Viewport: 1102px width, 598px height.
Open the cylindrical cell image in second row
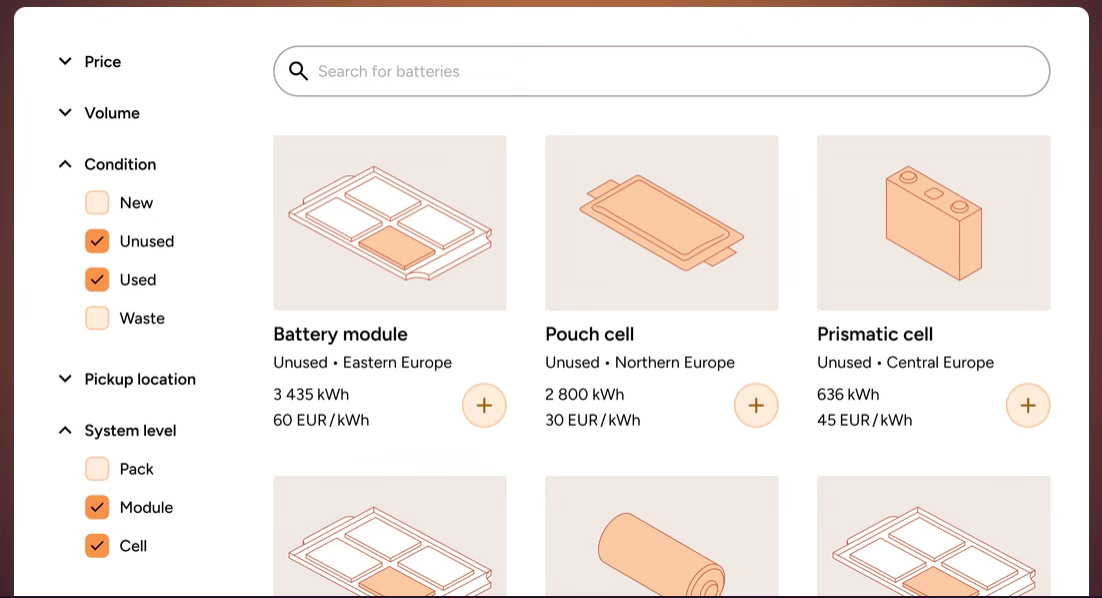coord(662,537)
